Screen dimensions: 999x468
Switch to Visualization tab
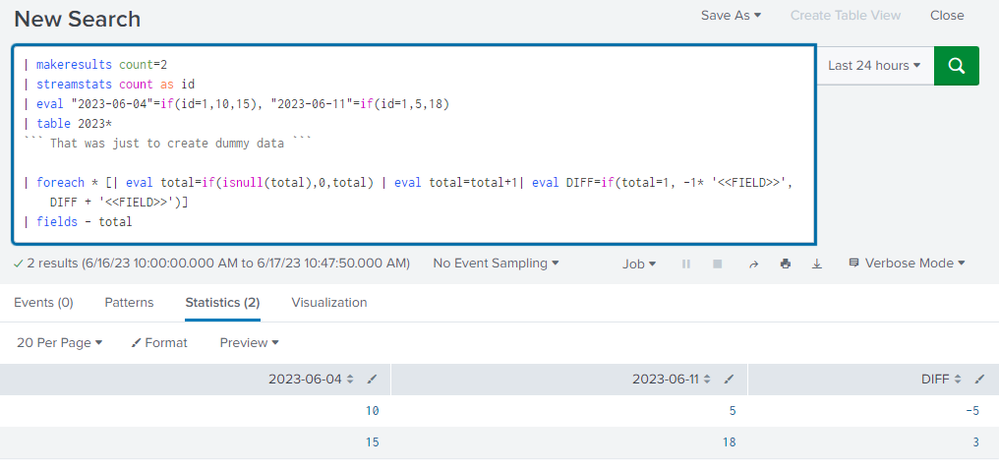click(x=329, y=302)
